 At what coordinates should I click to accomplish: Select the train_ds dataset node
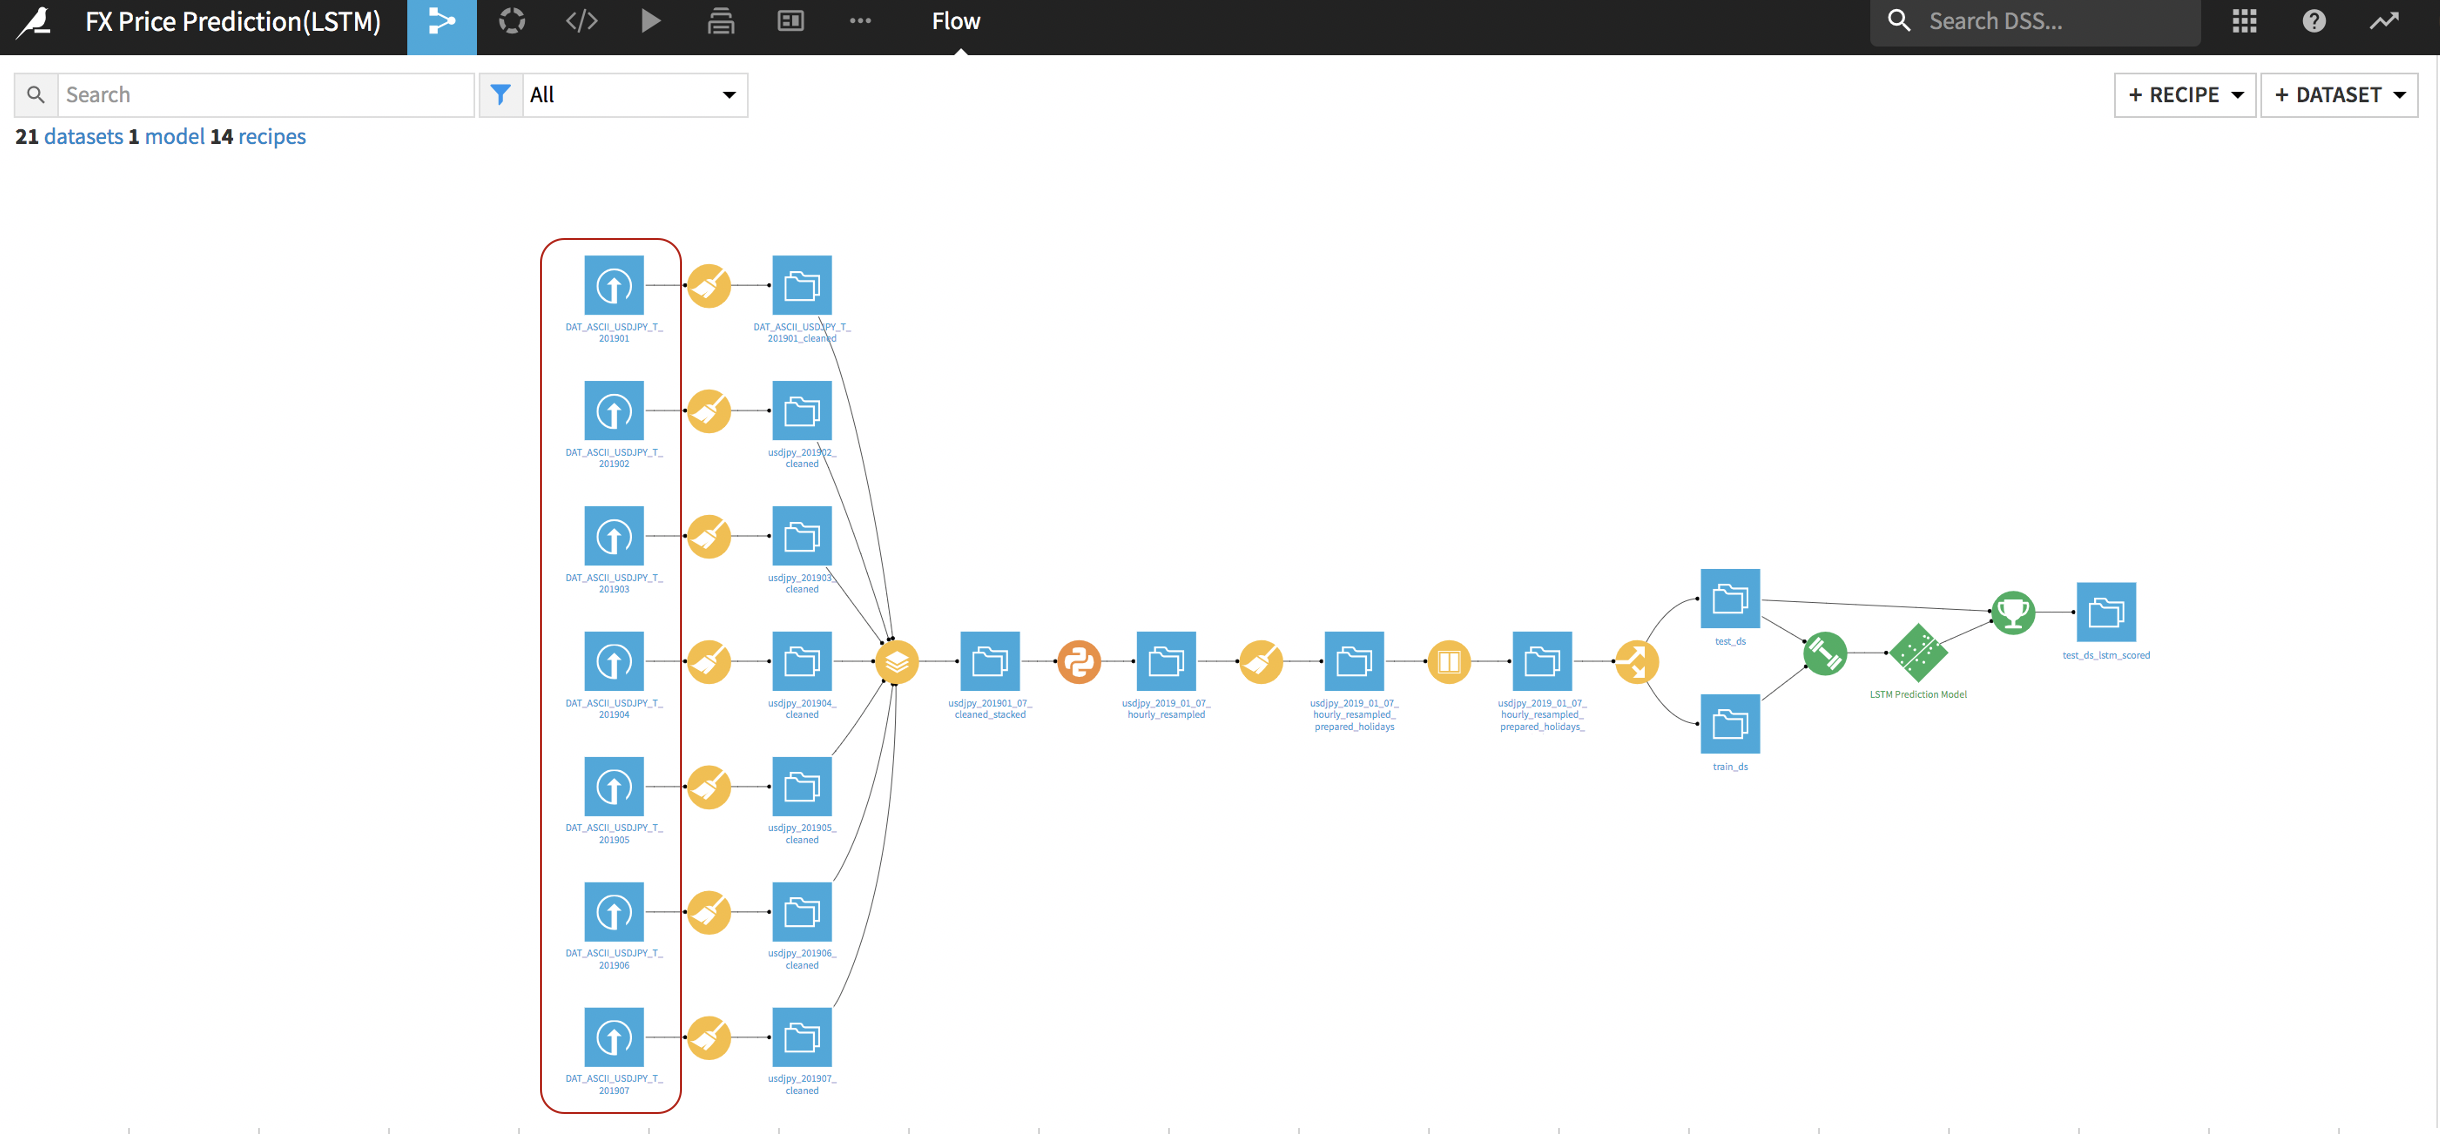tap(1730, 725)
